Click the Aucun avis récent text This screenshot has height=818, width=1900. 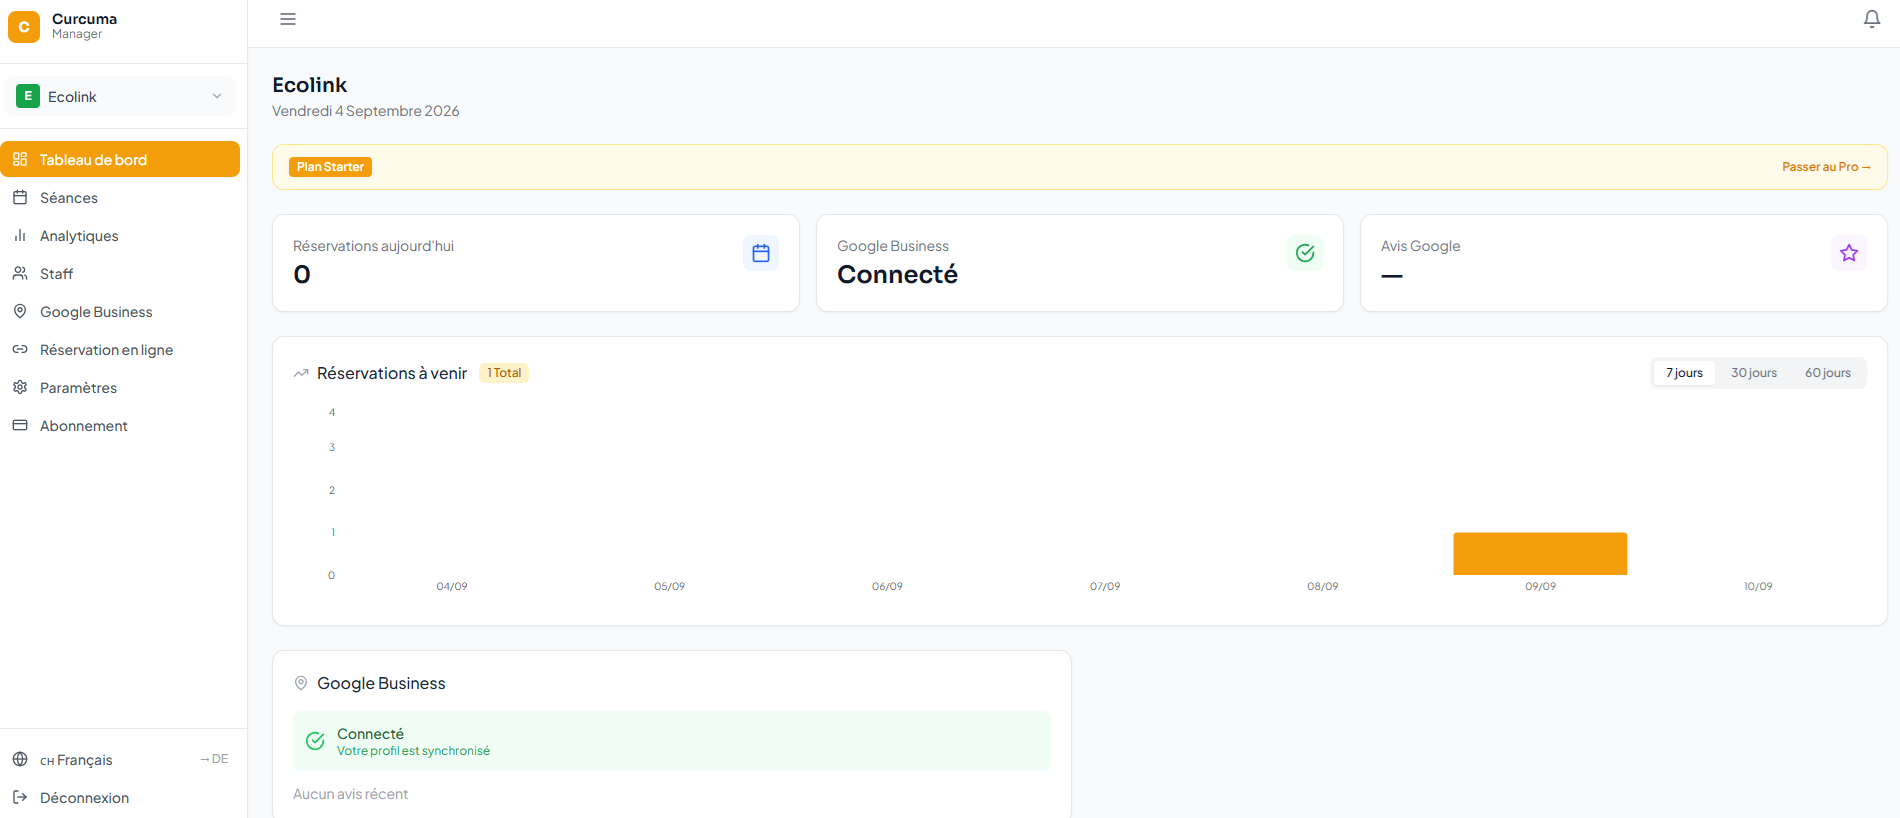pos(350,794)
